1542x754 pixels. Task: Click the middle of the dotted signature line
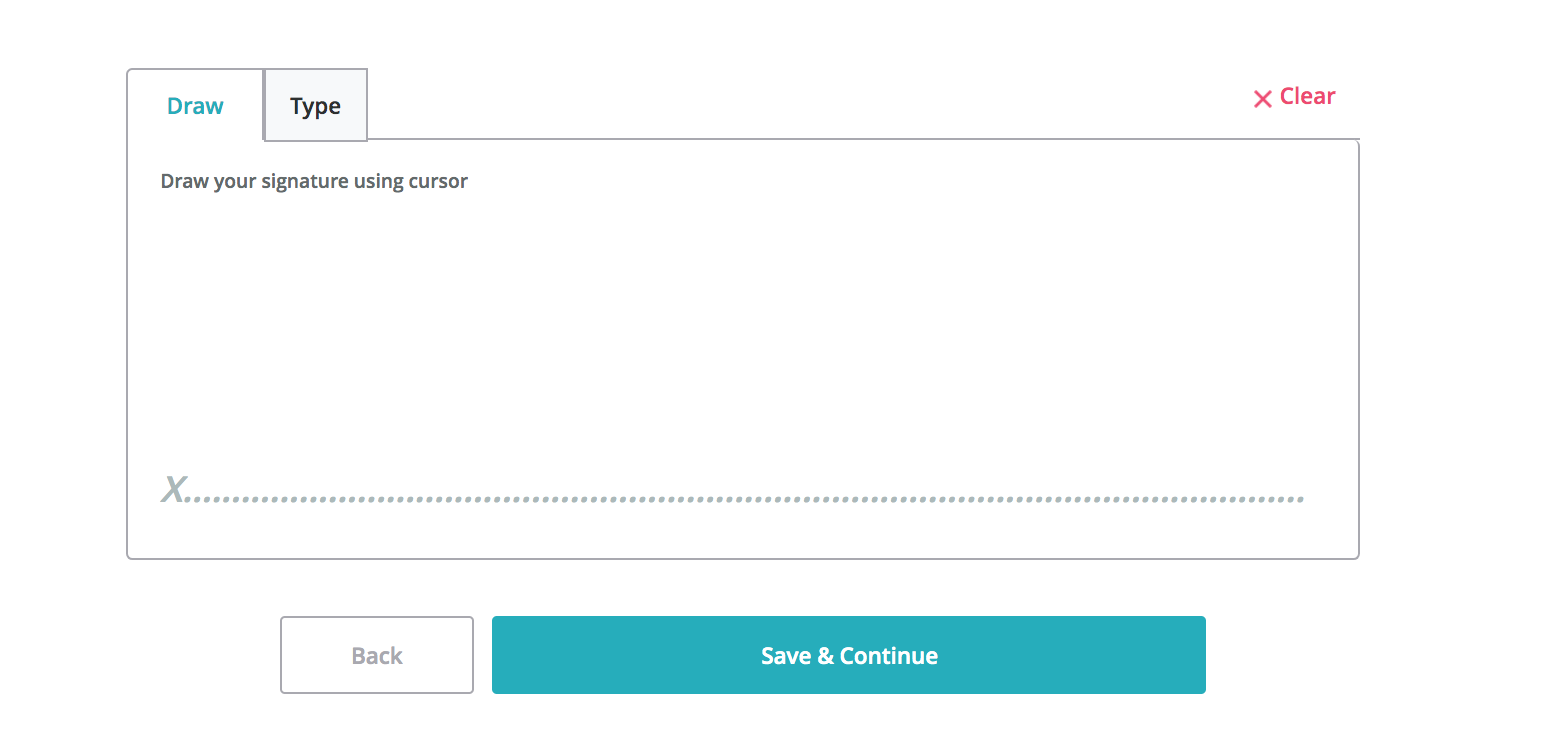point(745,498)
